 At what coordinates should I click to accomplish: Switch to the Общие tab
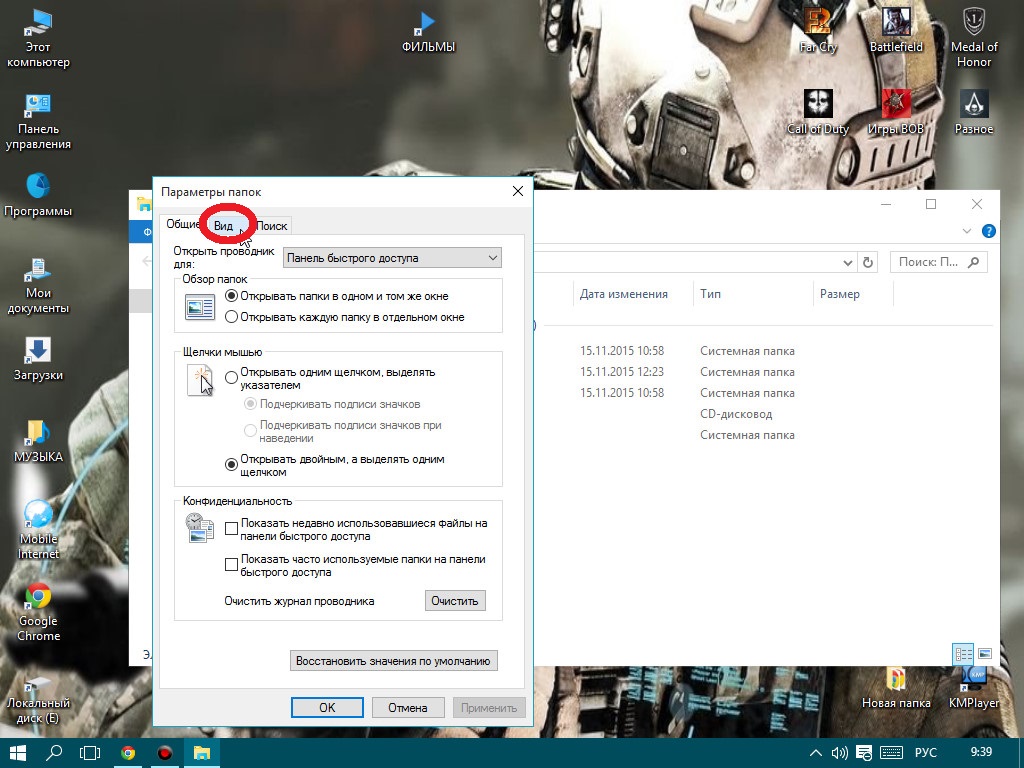182,224
